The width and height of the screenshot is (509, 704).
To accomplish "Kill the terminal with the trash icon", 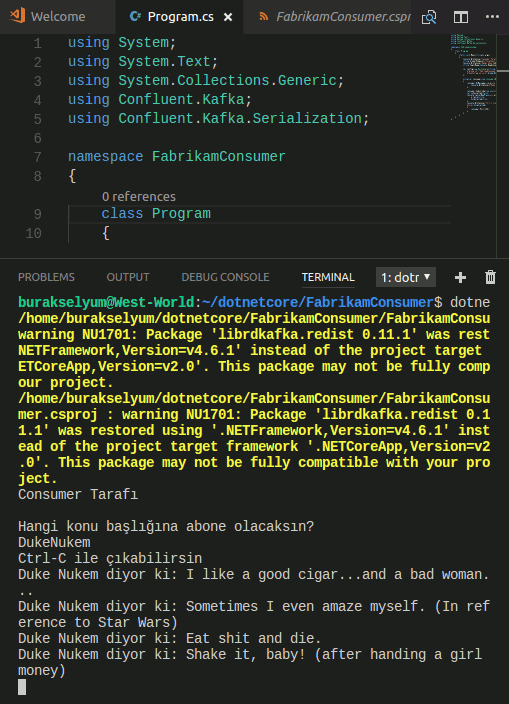I will coord(491,277).
